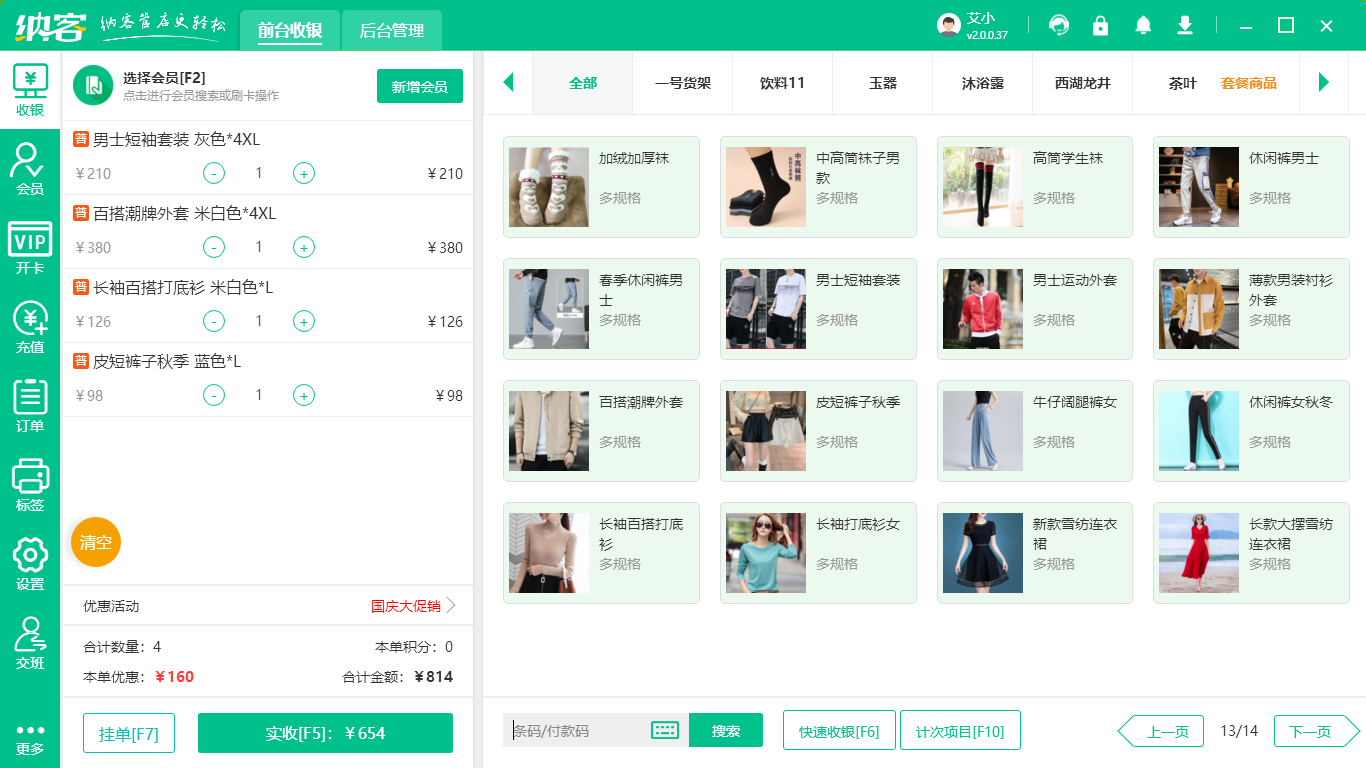Click the 新增会员 button
The height and width of the screenshot is (768, 1366).
point(420,86)
